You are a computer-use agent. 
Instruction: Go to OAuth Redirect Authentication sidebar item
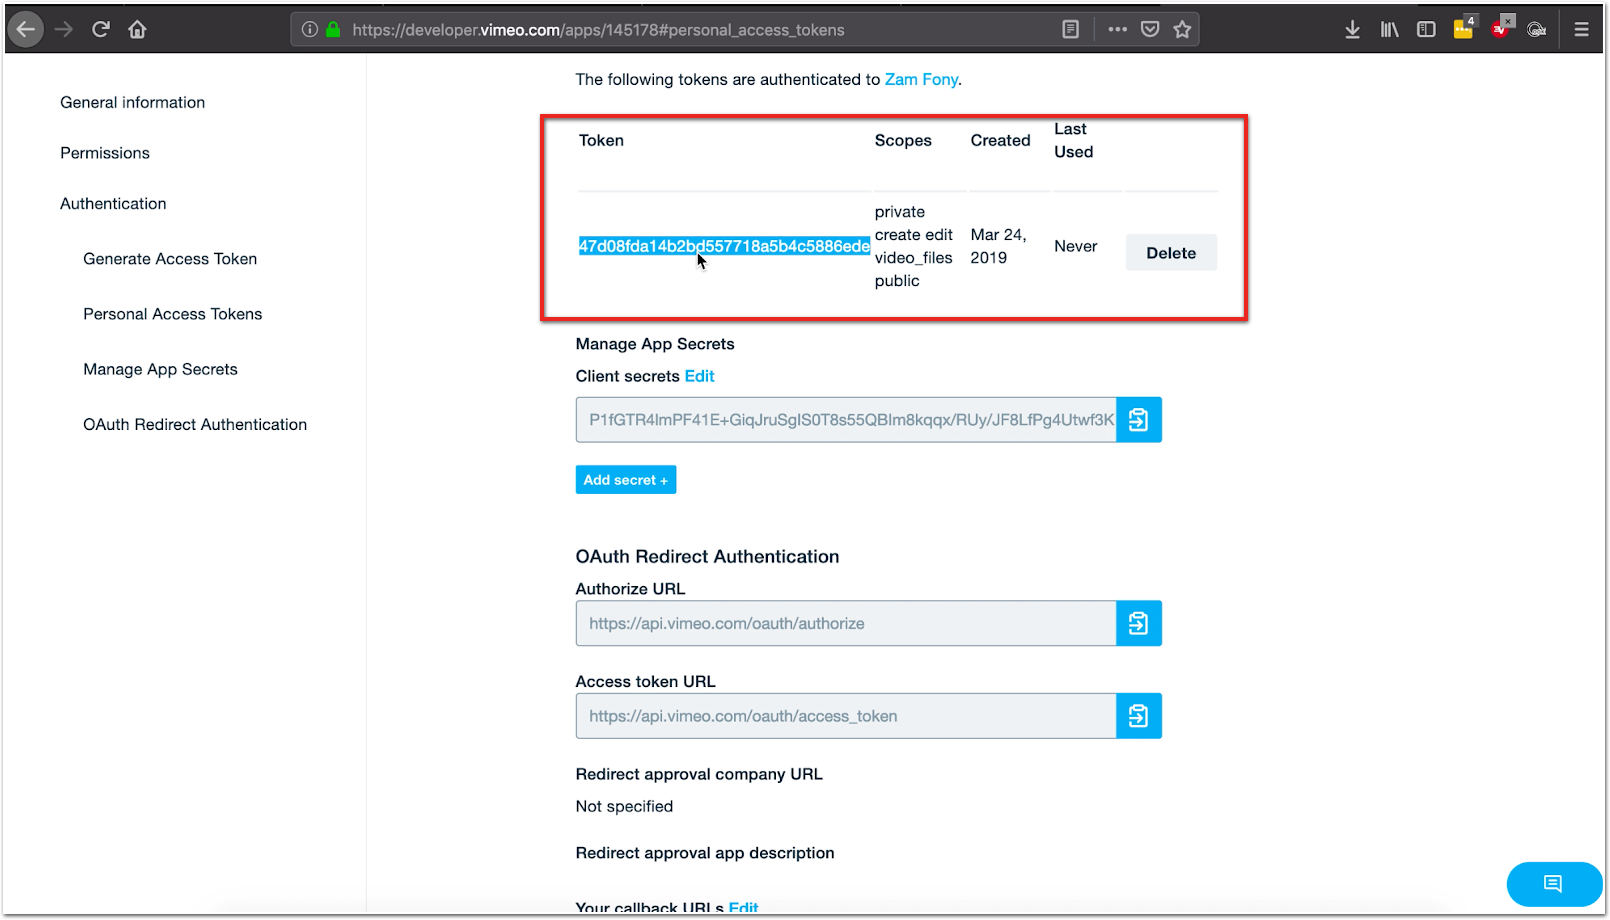(195, 425)
